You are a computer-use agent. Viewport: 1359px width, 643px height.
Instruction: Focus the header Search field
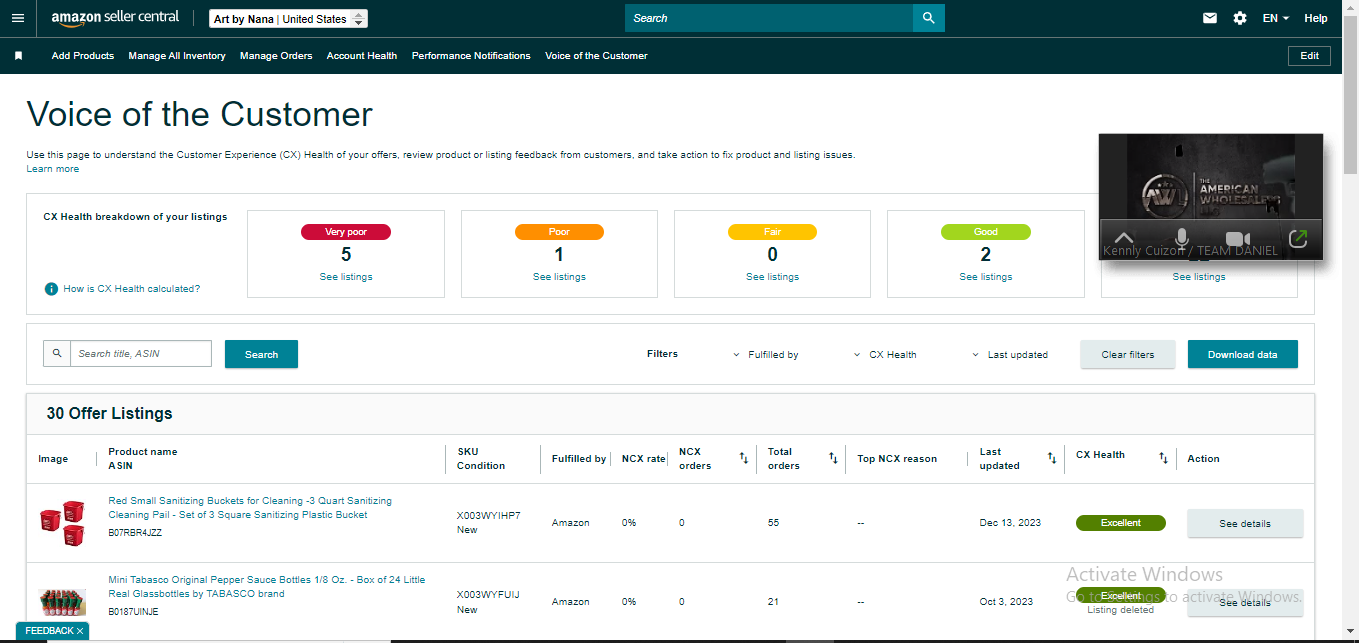click(x=769, y=18)
